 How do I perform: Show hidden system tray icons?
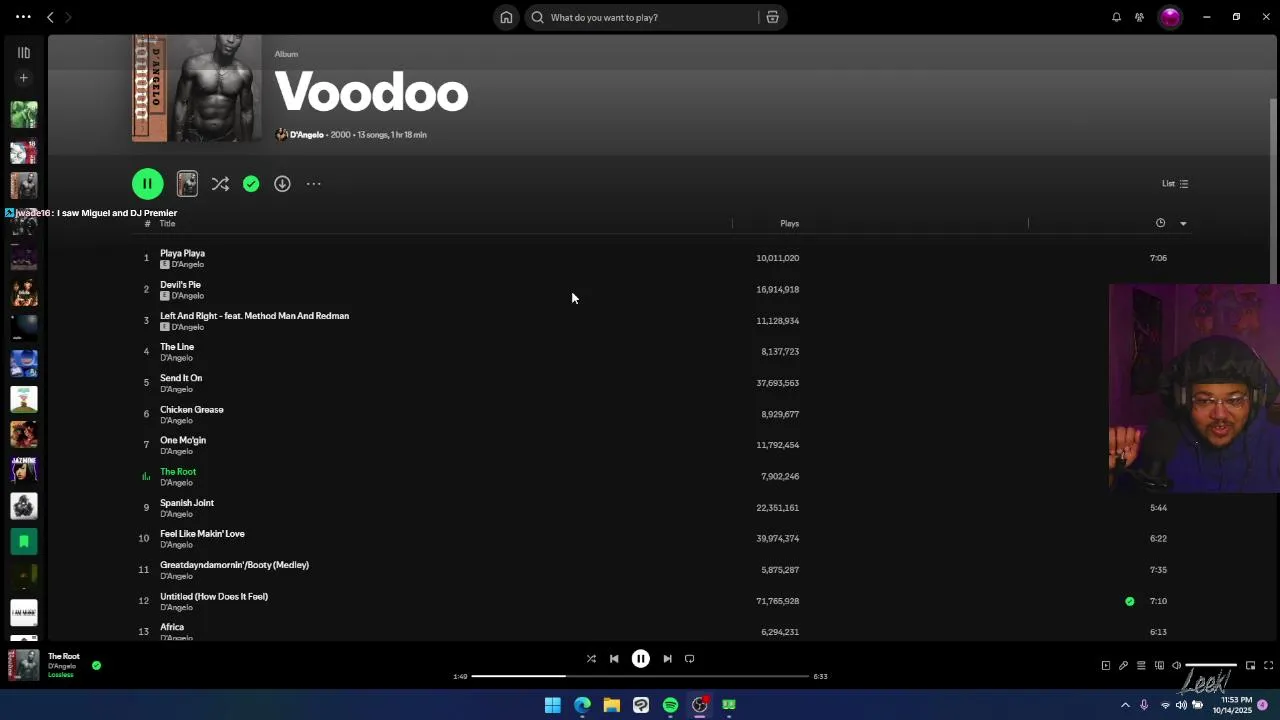point(1125,705)
